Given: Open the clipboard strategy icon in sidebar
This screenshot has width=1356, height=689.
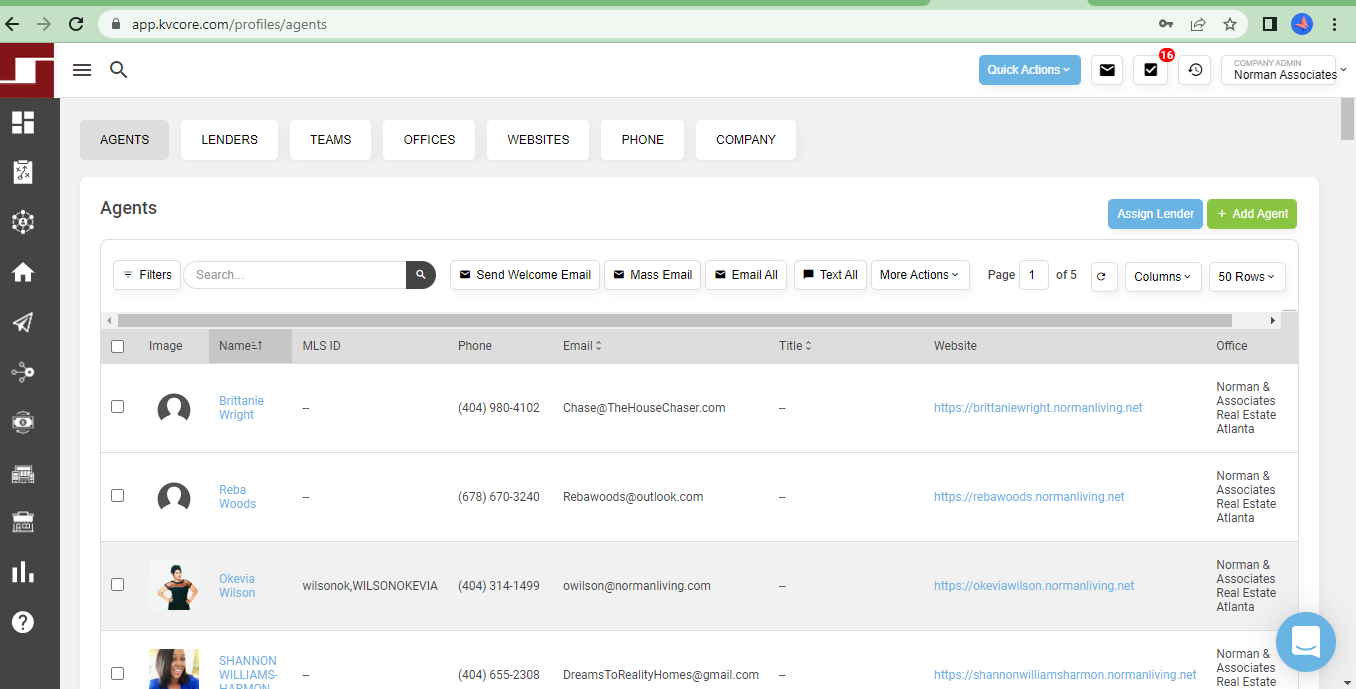Looking at the screenshot, I should click(x=23, y=172).
